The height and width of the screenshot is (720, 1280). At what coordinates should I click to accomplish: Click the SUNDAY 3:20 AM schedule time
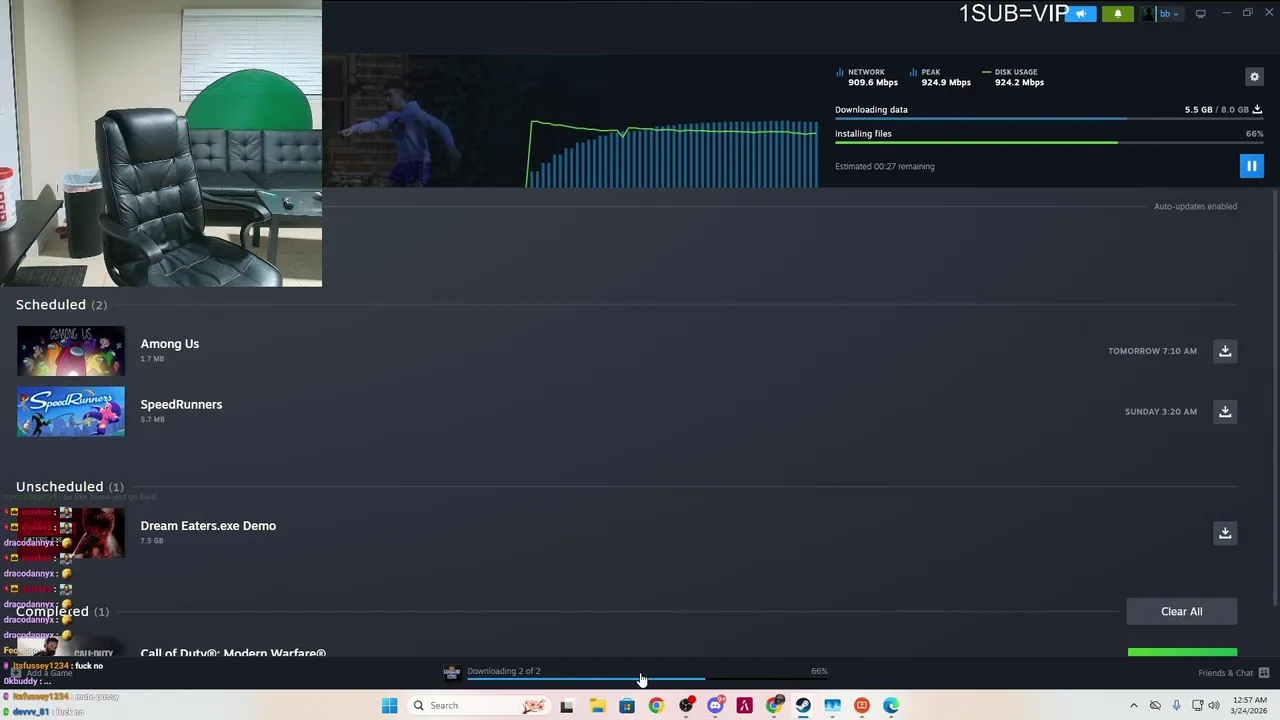coord(1160,412)
